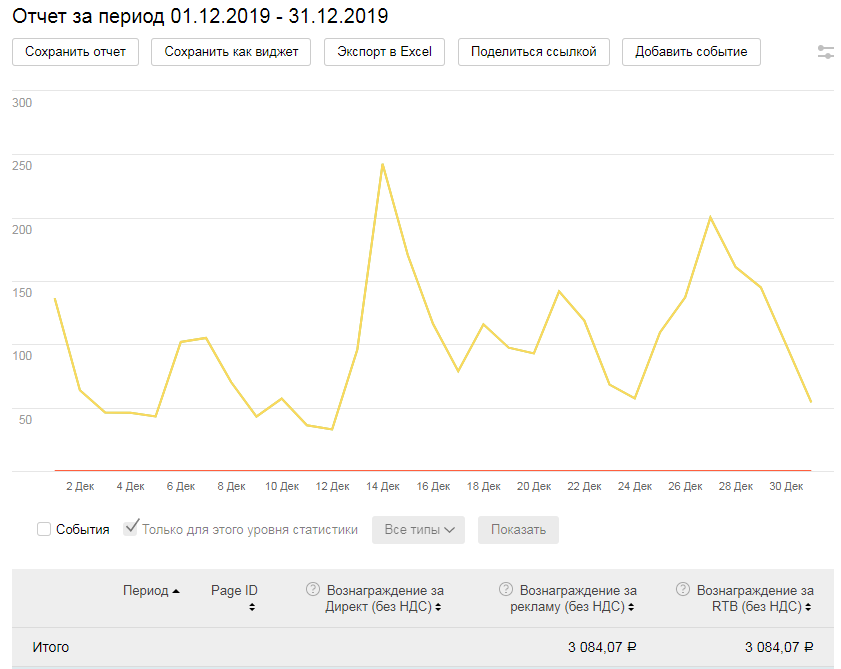This screenshot has width=841, height=669.
Task: Export report via Экспорт в Excel
Action: click(384, 52)
